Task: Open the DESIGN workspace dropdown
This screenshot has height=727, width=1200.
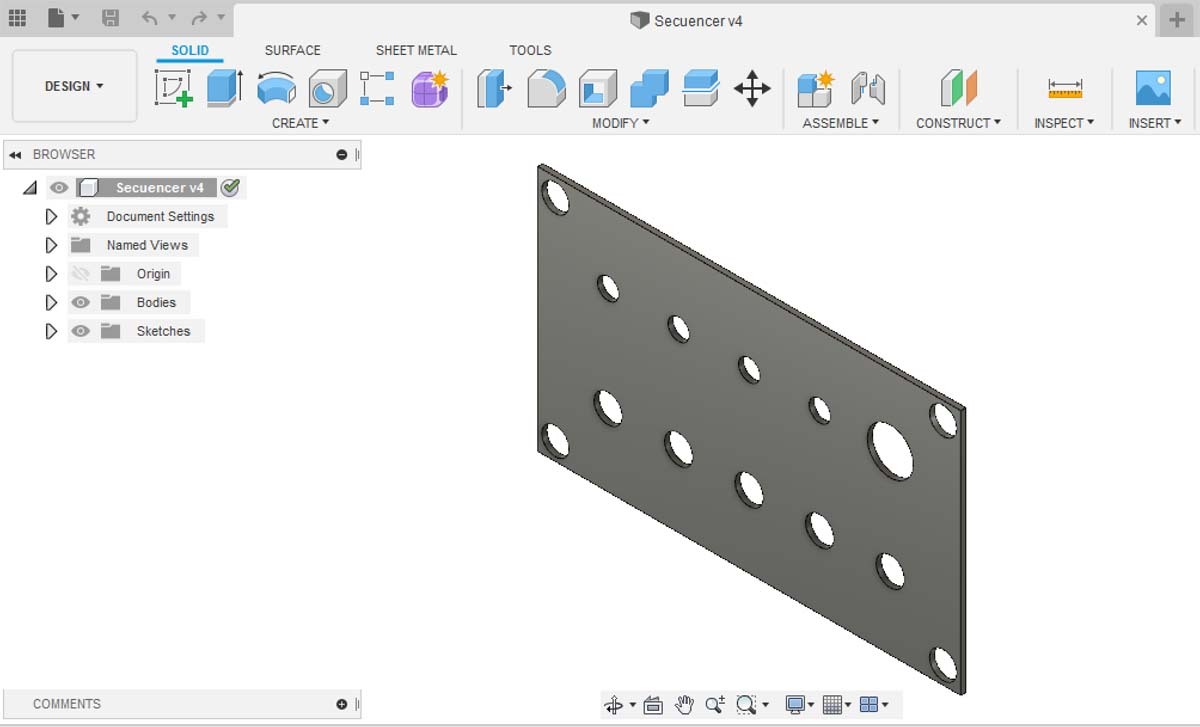Action: coord(74,86)
